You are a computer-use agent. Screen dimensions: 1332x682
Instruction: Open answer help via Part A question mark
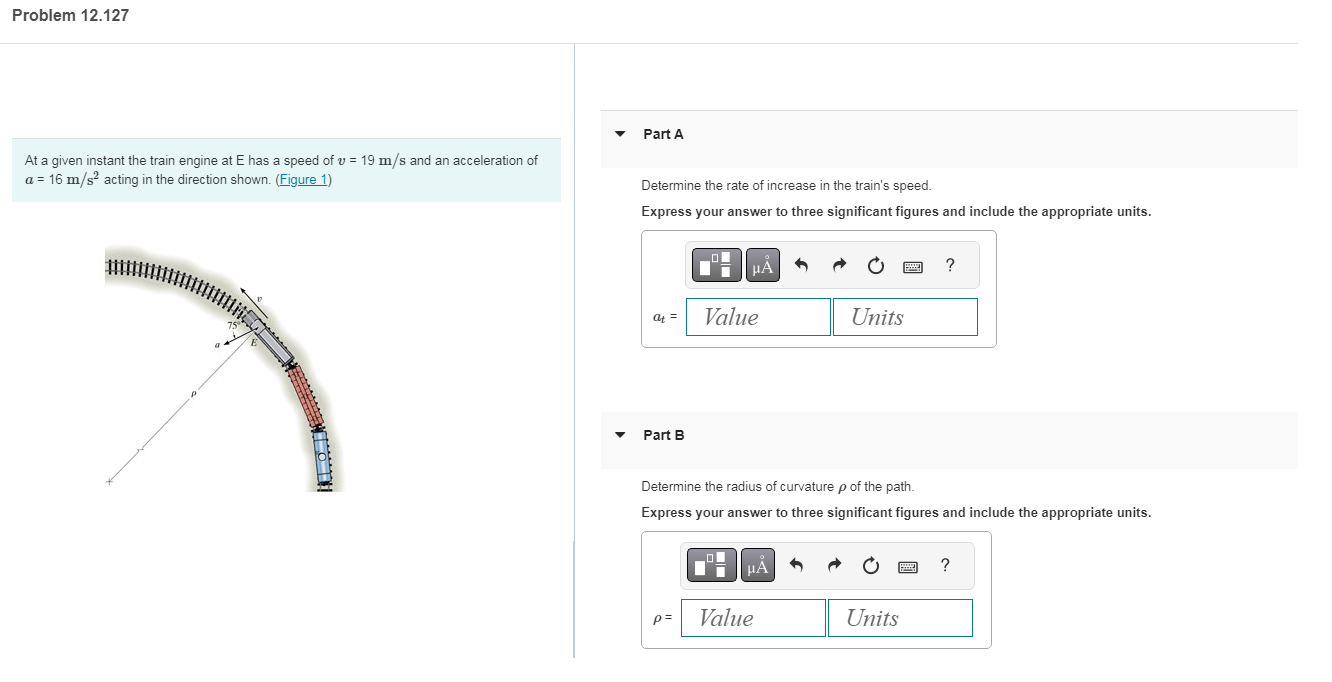(x=949, y=265)
